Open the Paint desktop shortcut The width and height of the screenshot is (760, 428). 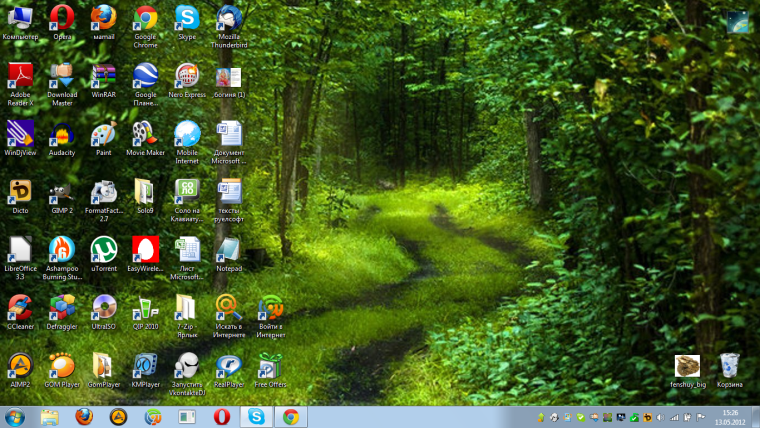tap(104, 134)
